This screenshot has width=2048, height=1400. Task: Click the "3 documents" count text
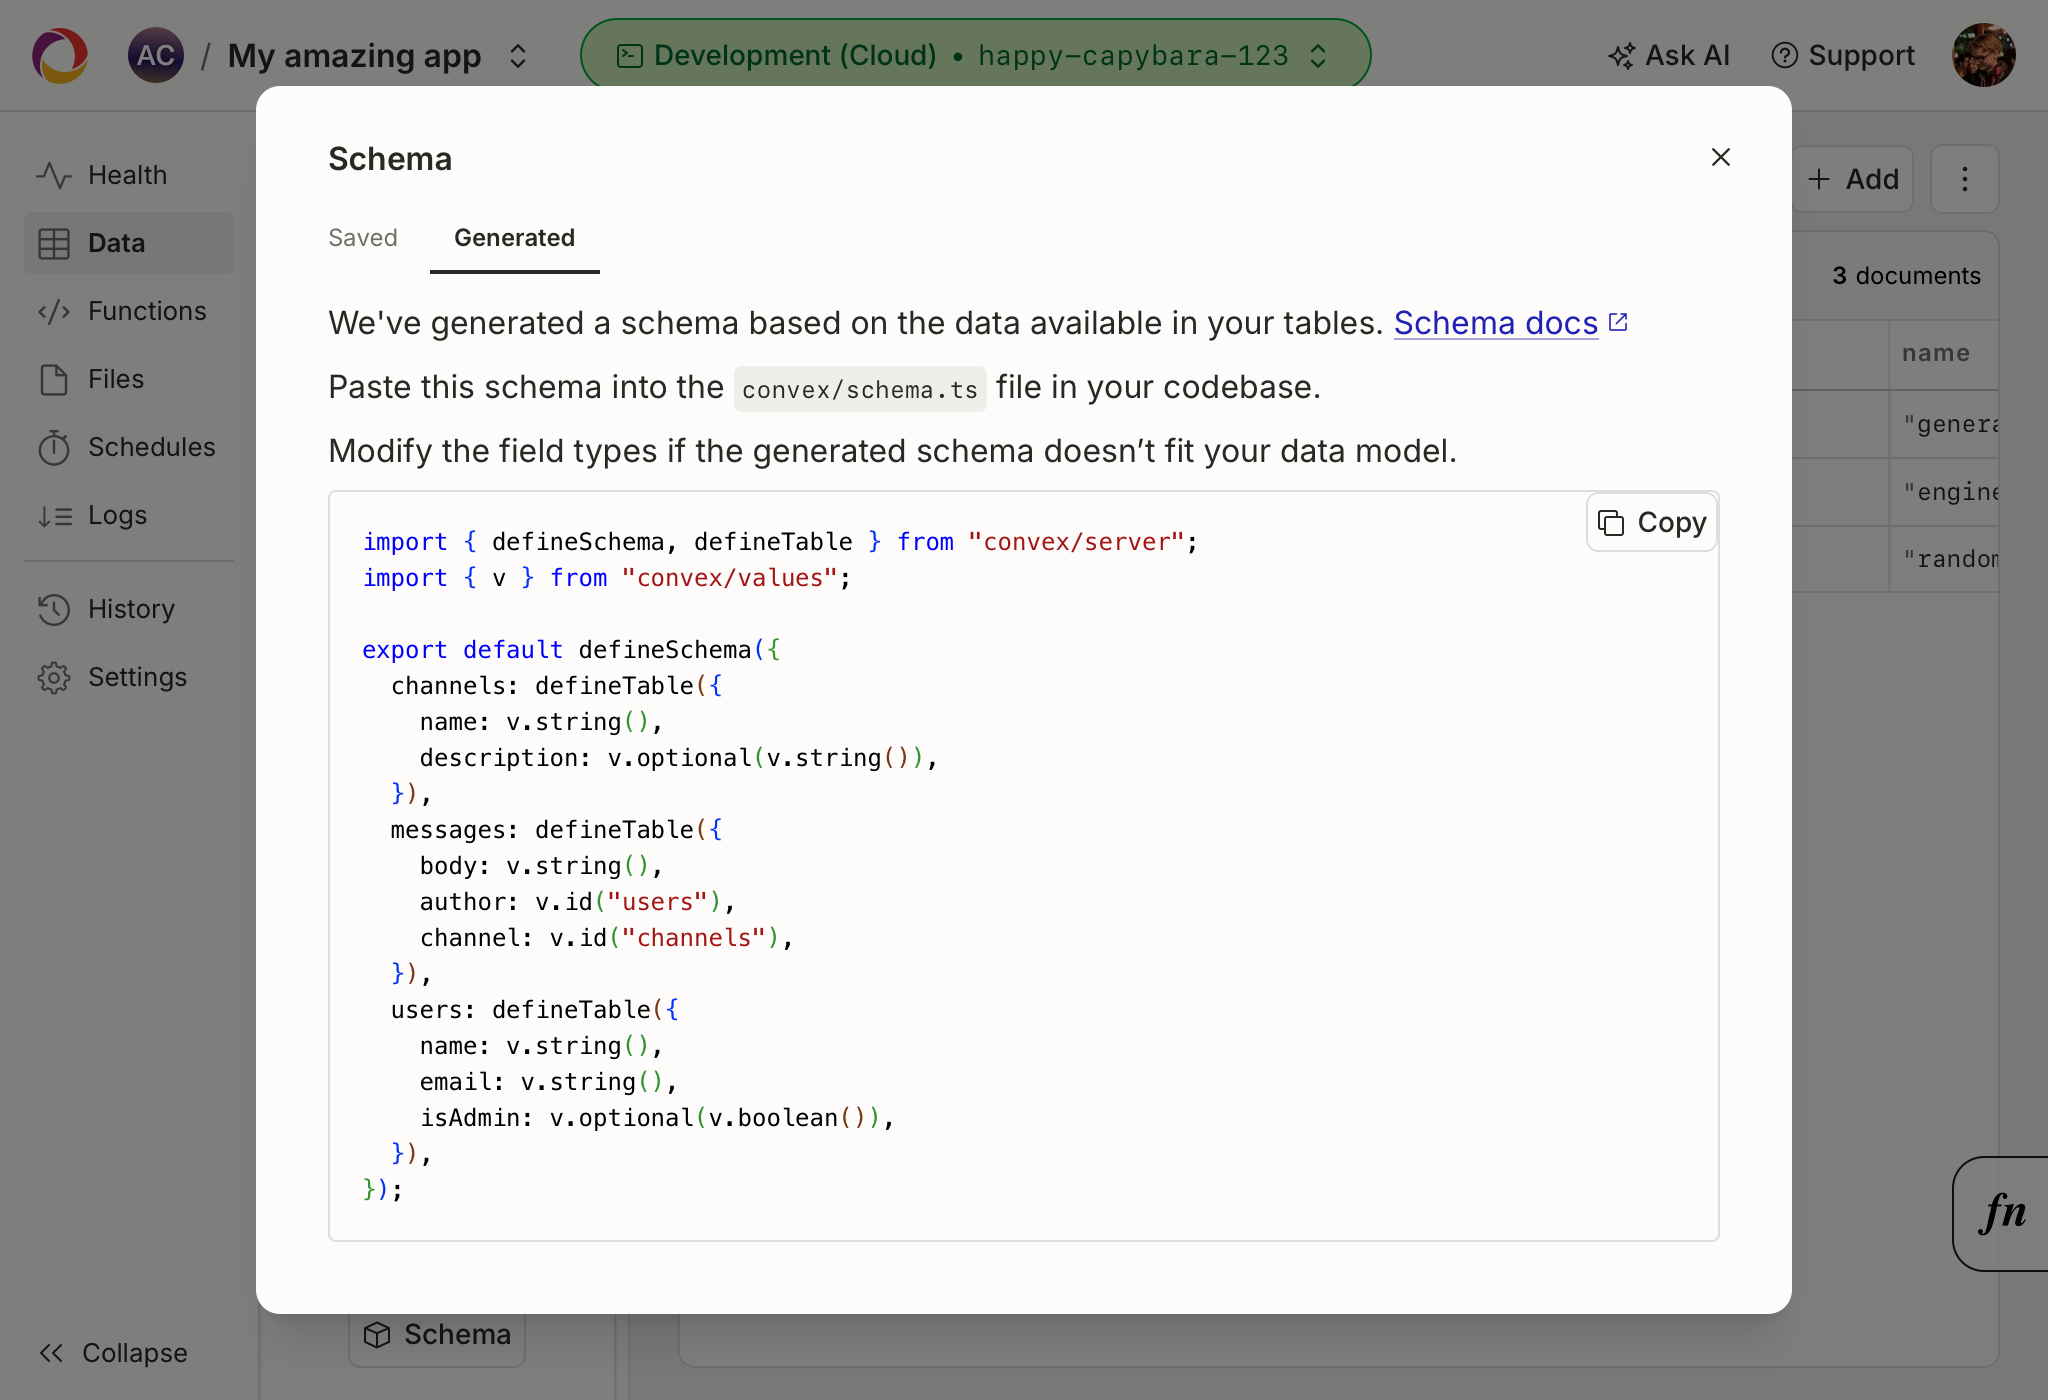point(1906,276)
